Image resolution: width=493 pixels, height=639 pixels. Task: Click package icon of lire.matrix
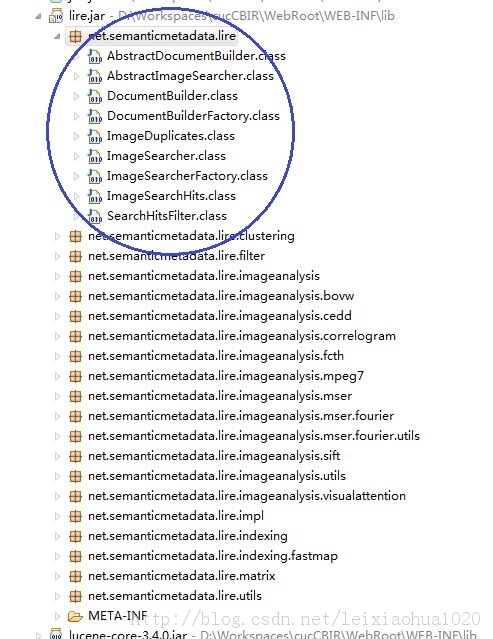75,575
